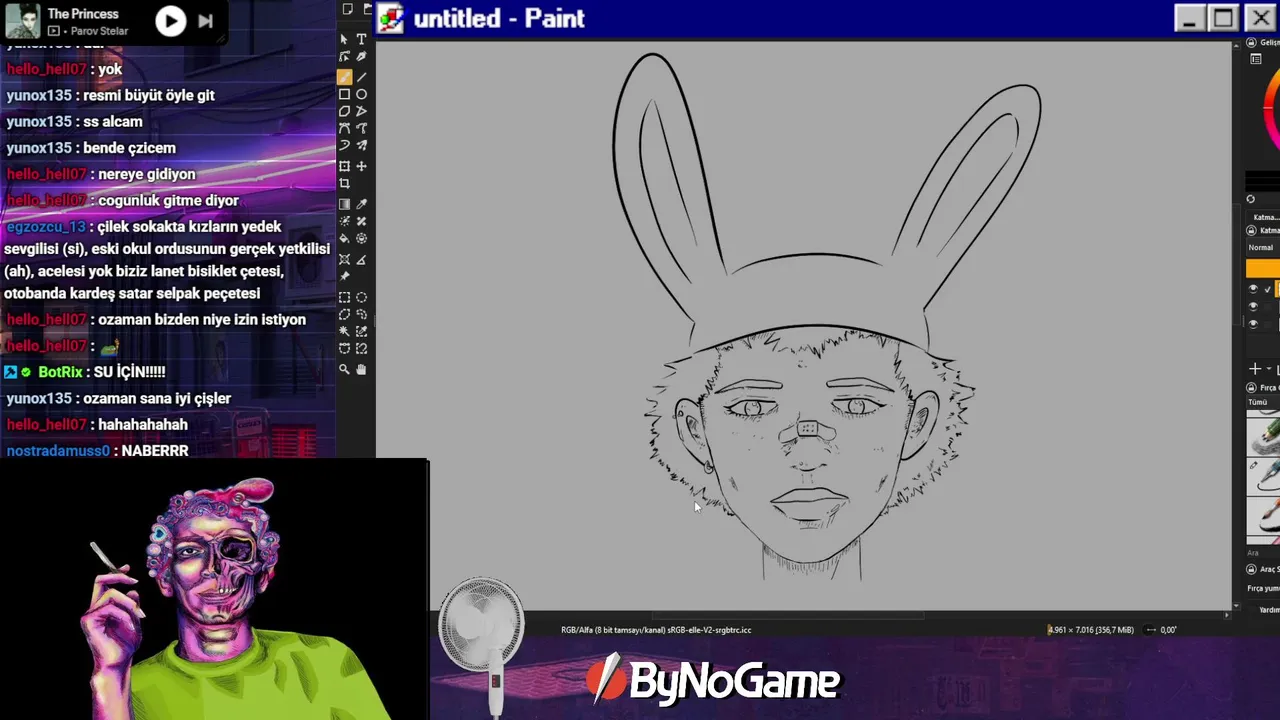Select the Text tool
Screen dimensions: 1280x720
pos(361,40)
